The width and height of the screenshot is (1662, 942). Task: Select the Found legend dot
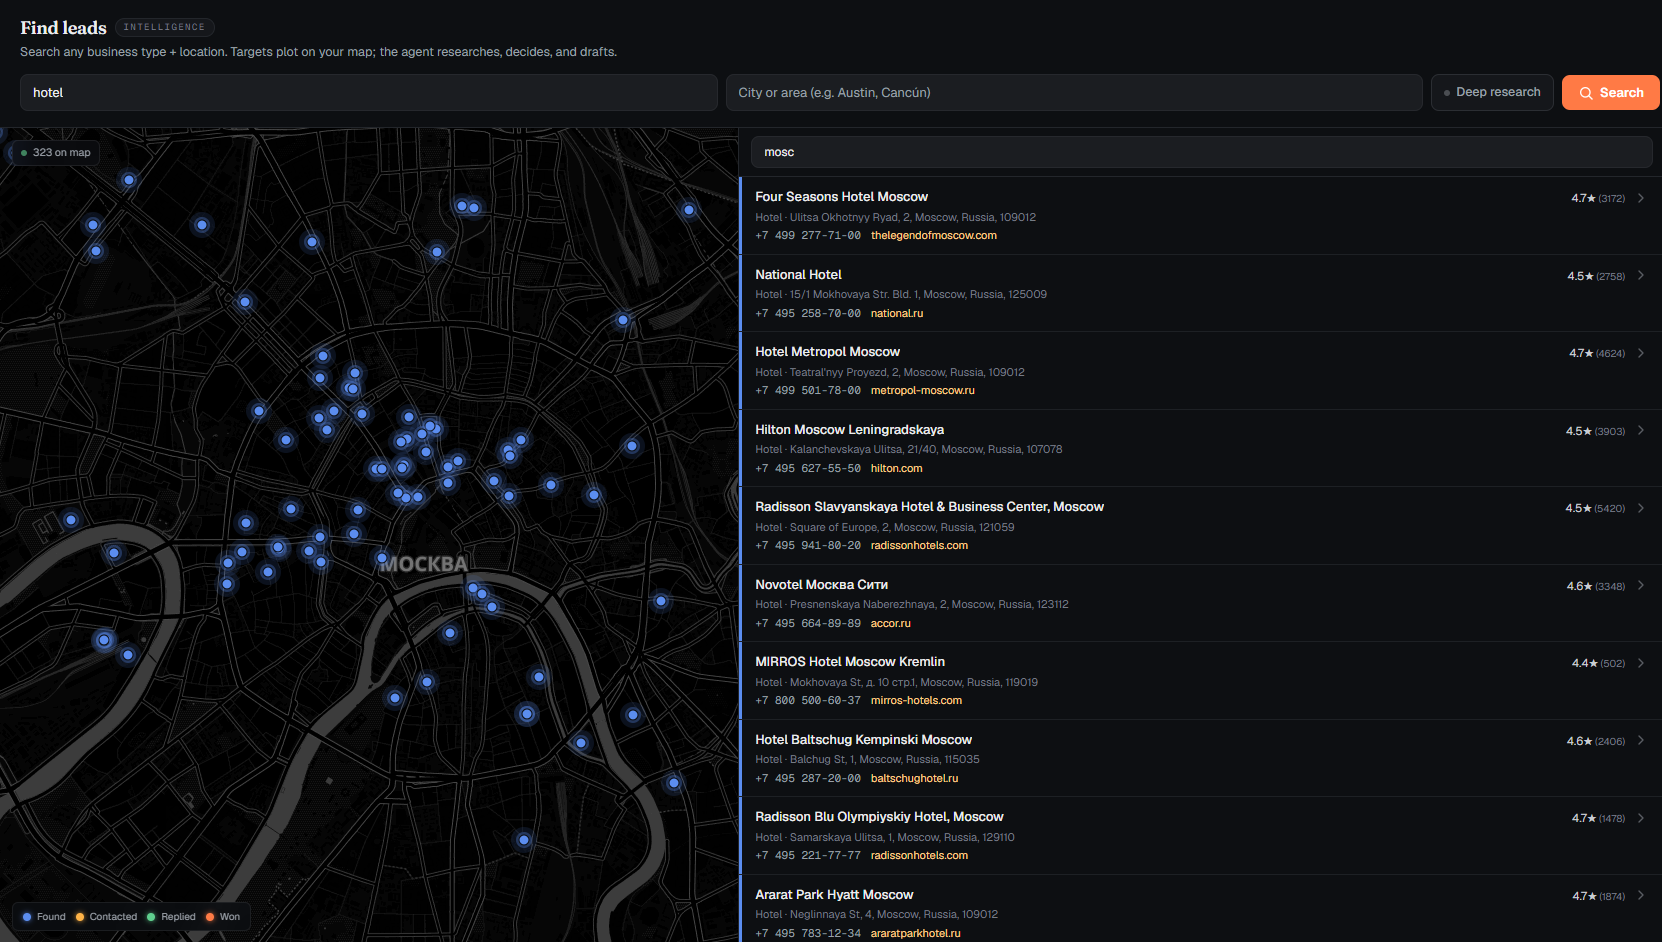pyautogui.click(x=27, y=917)
